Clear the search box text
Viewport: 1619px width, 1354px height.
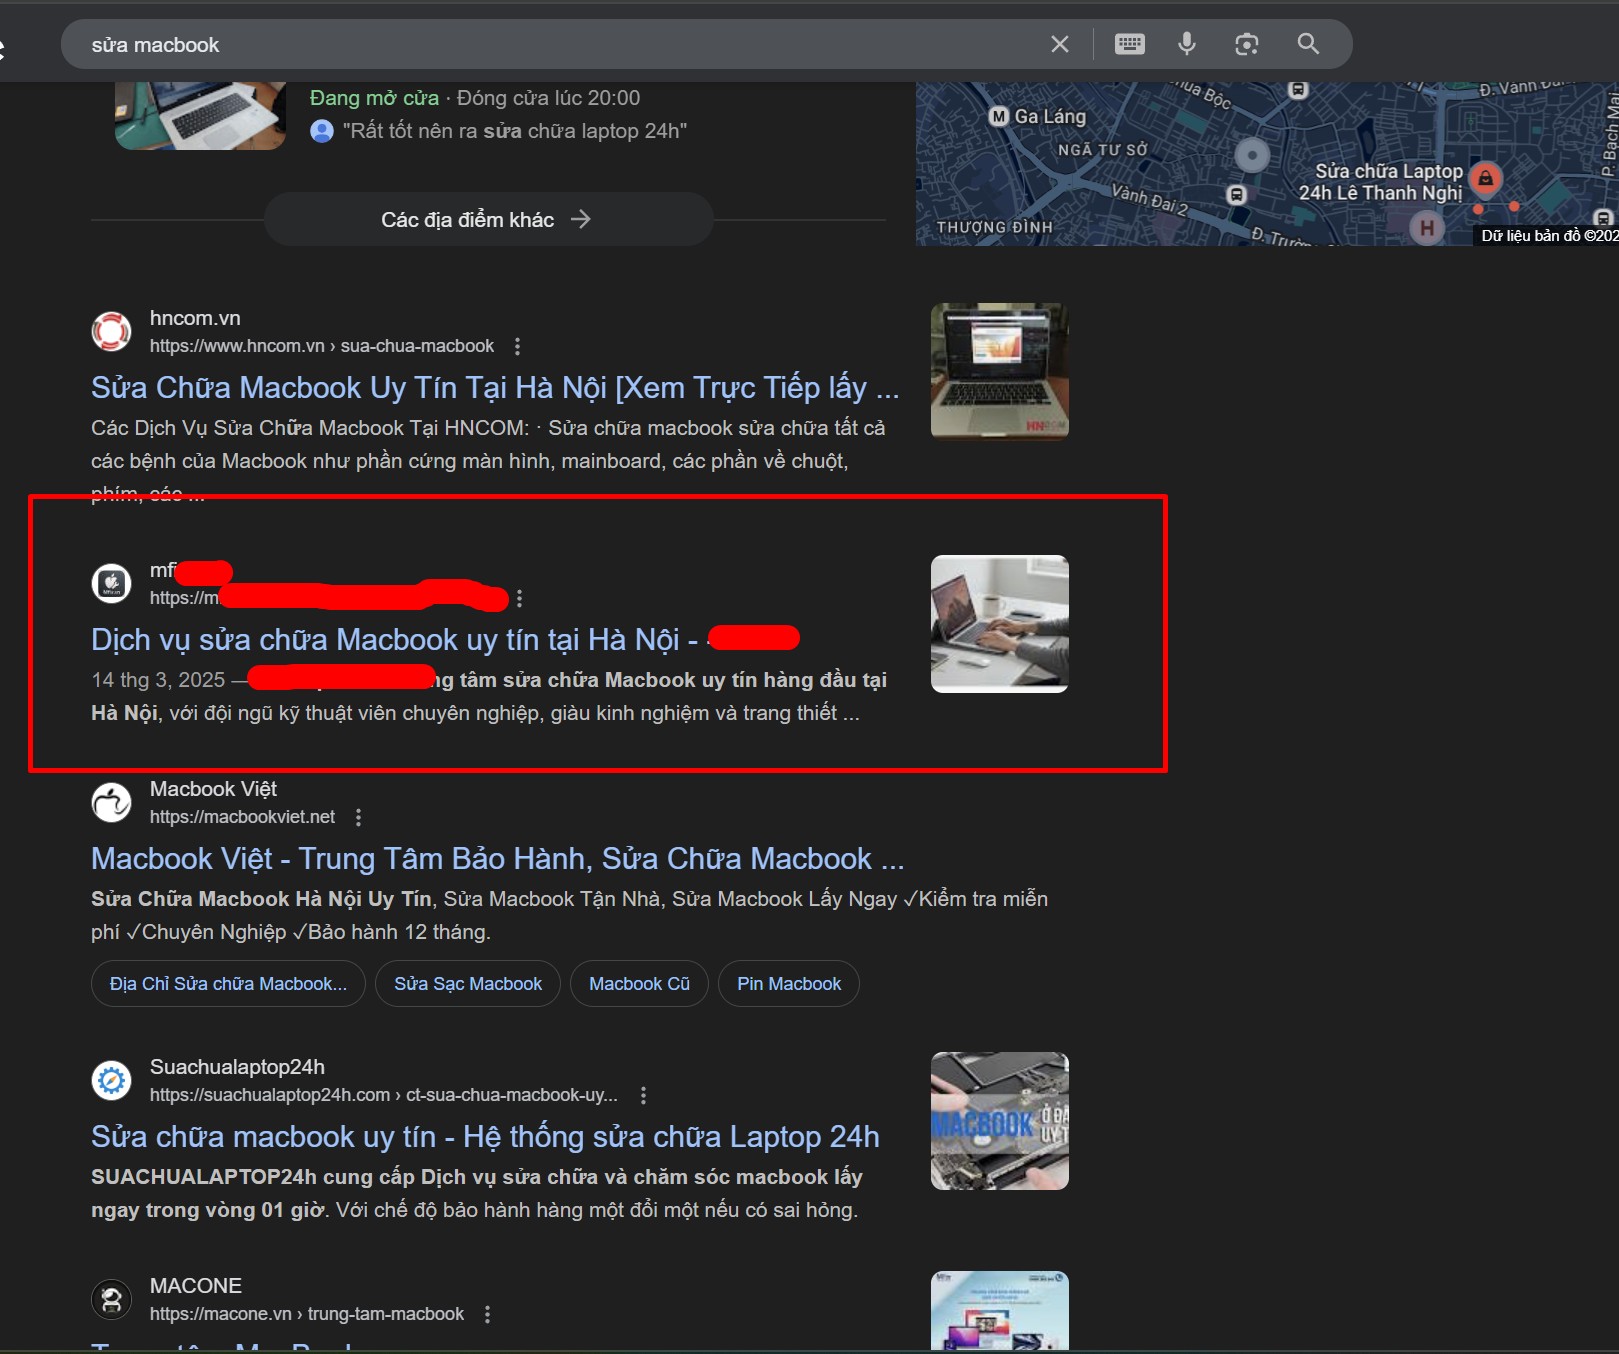pyautogui.click(x=1060, y=44)
